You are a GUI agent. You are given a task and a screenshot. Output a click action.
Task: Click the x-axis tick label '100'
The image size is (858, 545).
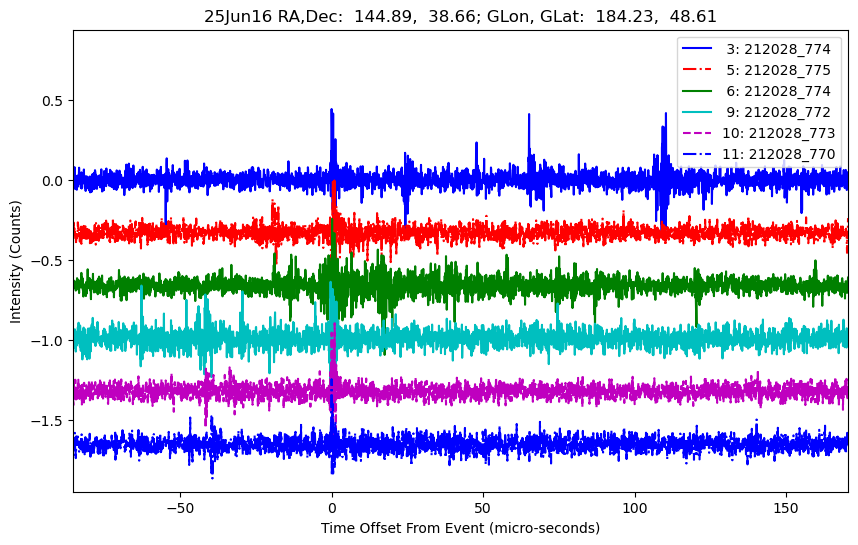[635, 508]
